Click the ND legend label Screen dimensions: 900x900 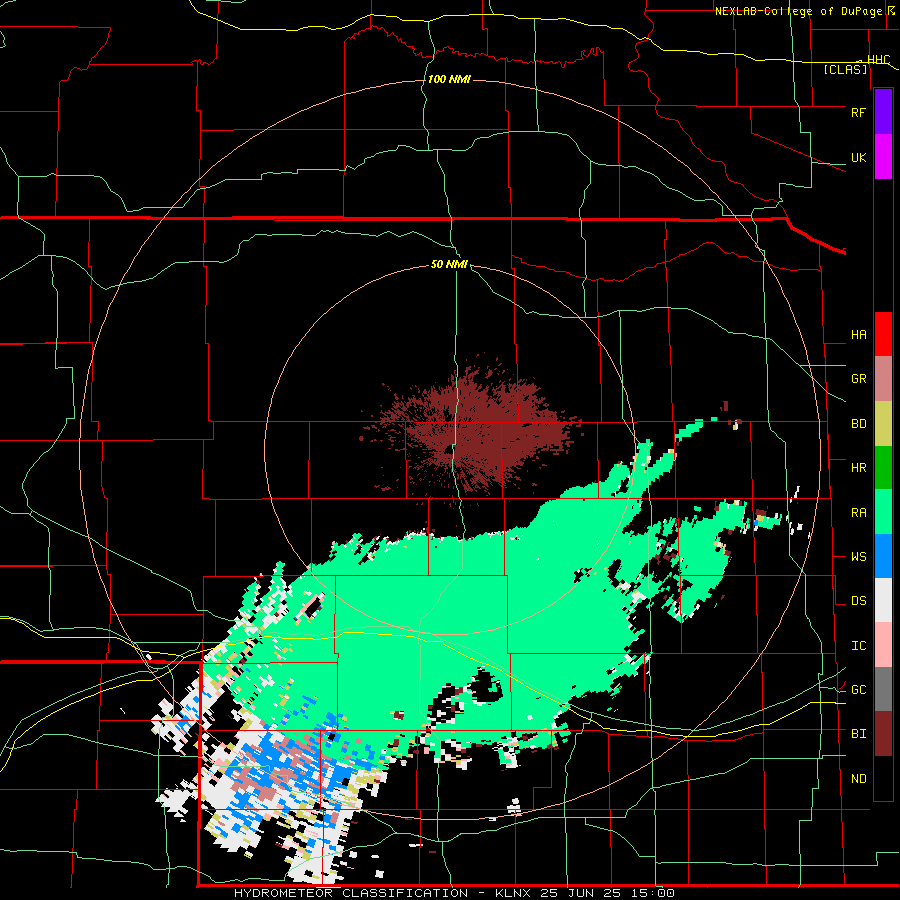[x=858, y=779]
